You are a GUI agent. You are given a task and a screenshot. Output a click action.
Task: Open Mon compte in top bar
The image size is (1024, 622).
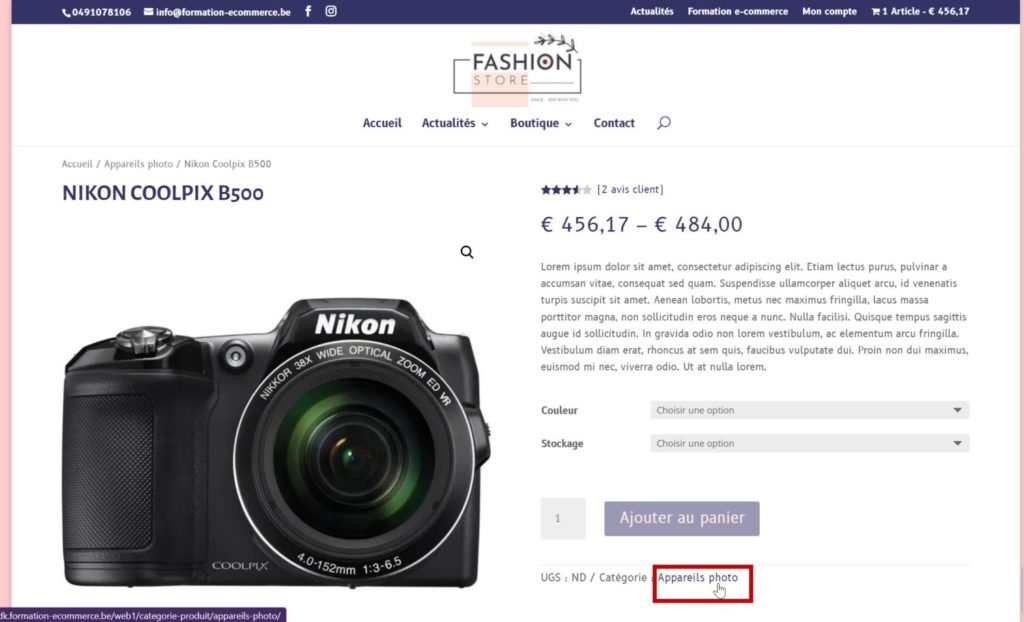coord(829,11)
